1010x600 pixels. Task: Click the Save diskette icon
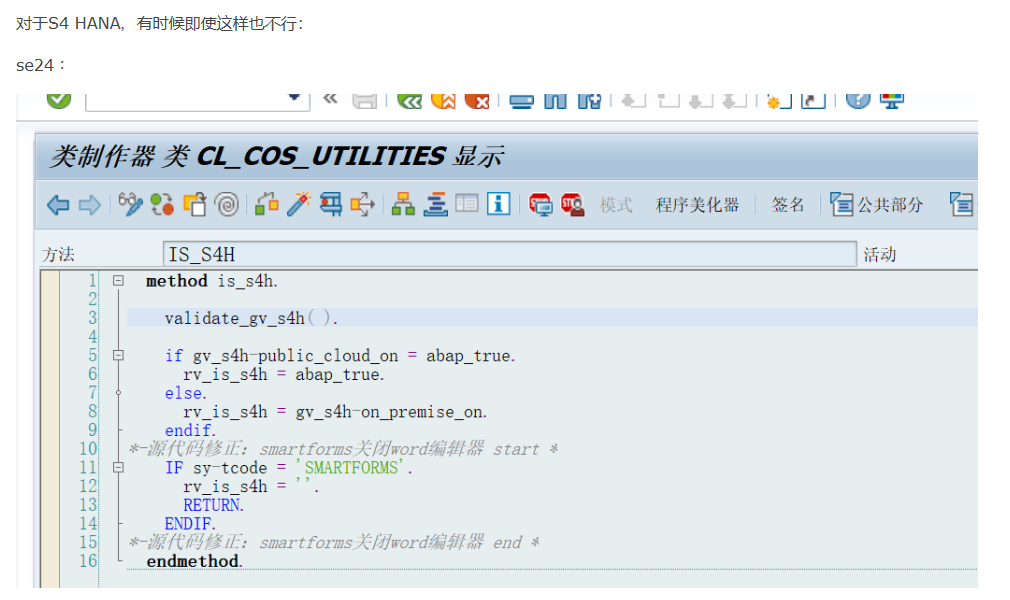tap(365, 101)
